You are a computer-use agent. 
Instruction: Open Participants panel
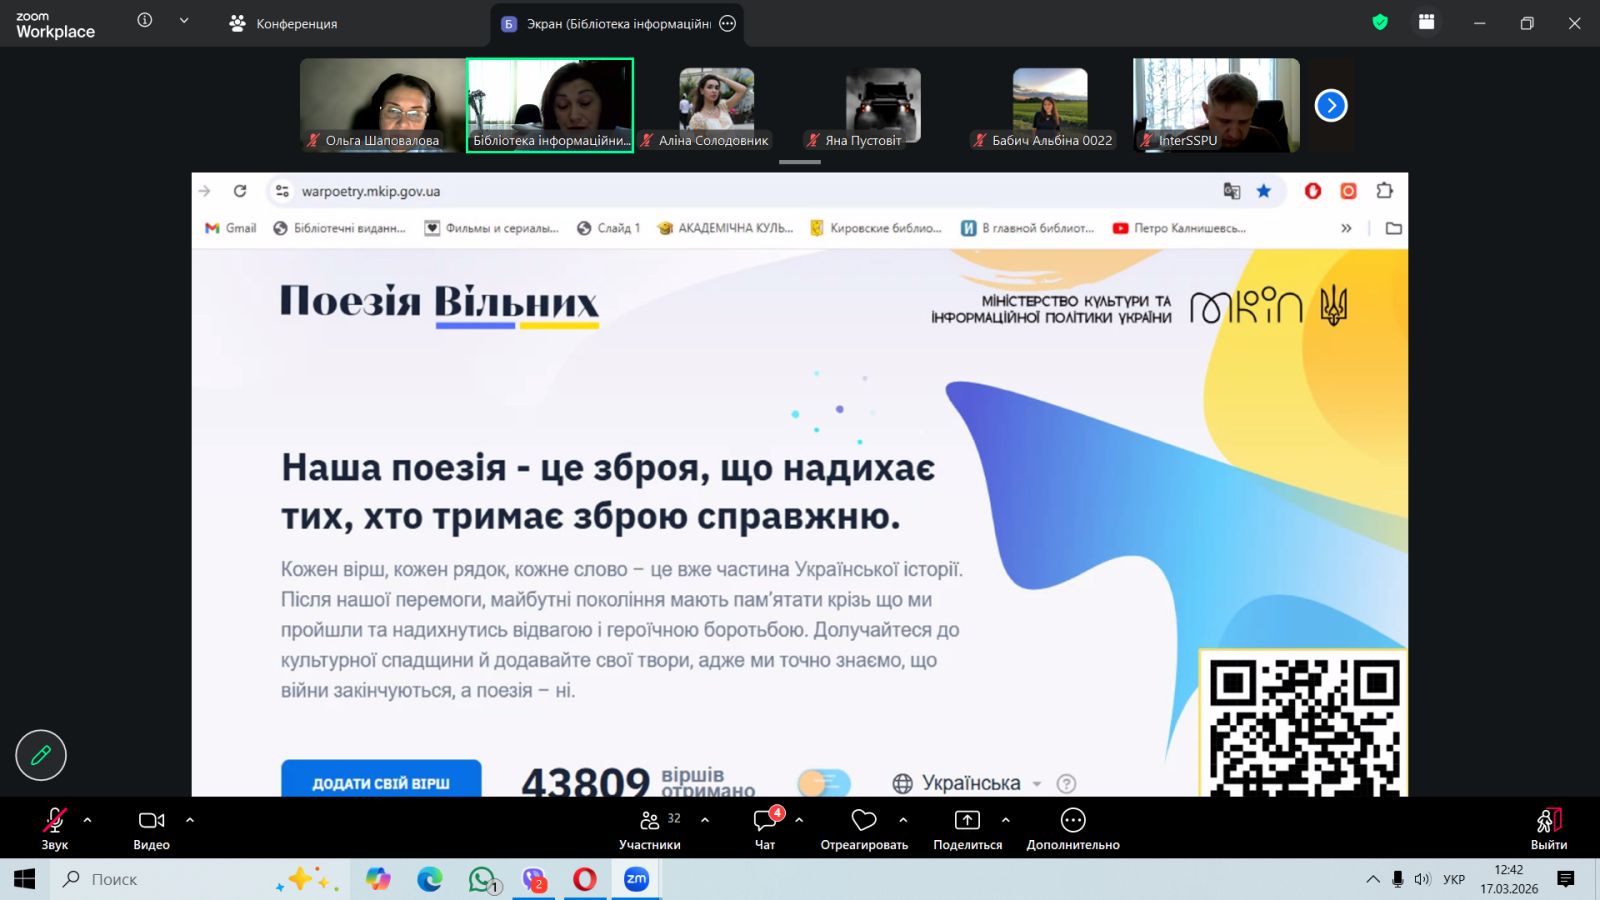pos(650,829)
